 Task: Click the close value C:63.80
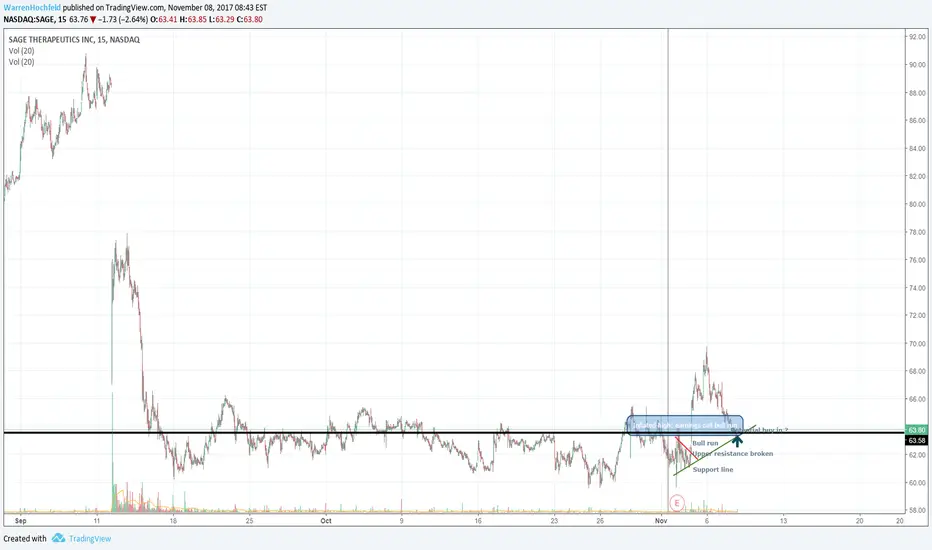[x=250, y=20]
